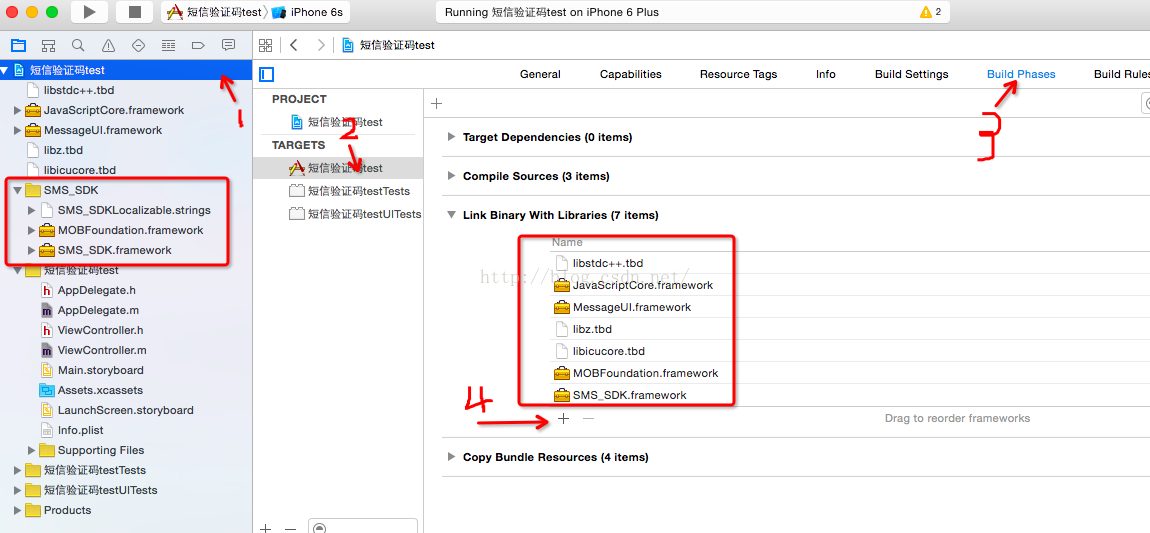Open the Test navigator diamond icon

pyautogui.click(x=138, y=45)
